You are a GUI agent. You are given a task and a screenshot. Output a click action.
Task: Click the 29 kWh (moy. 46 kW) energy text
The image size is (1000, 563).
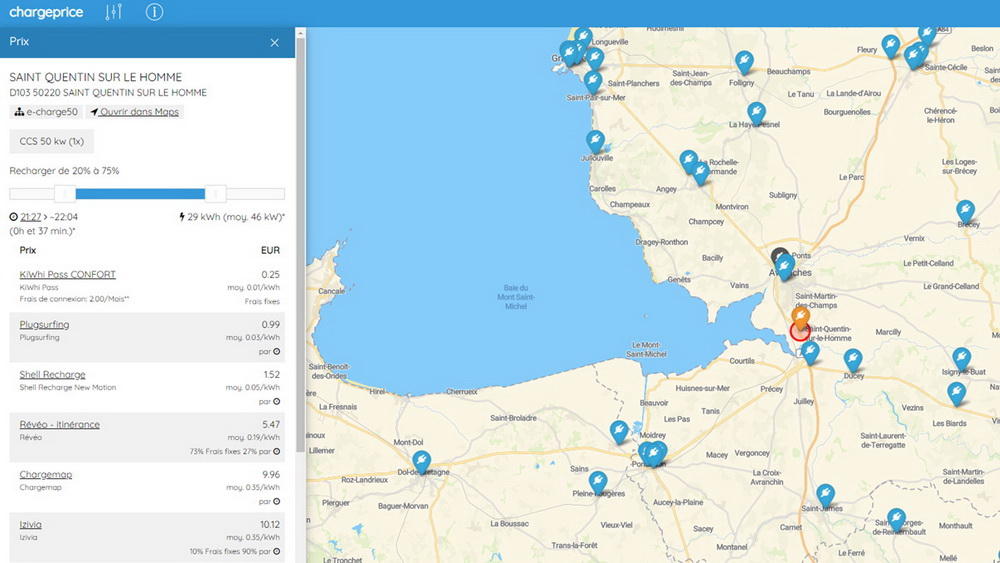tap(232, 217)
